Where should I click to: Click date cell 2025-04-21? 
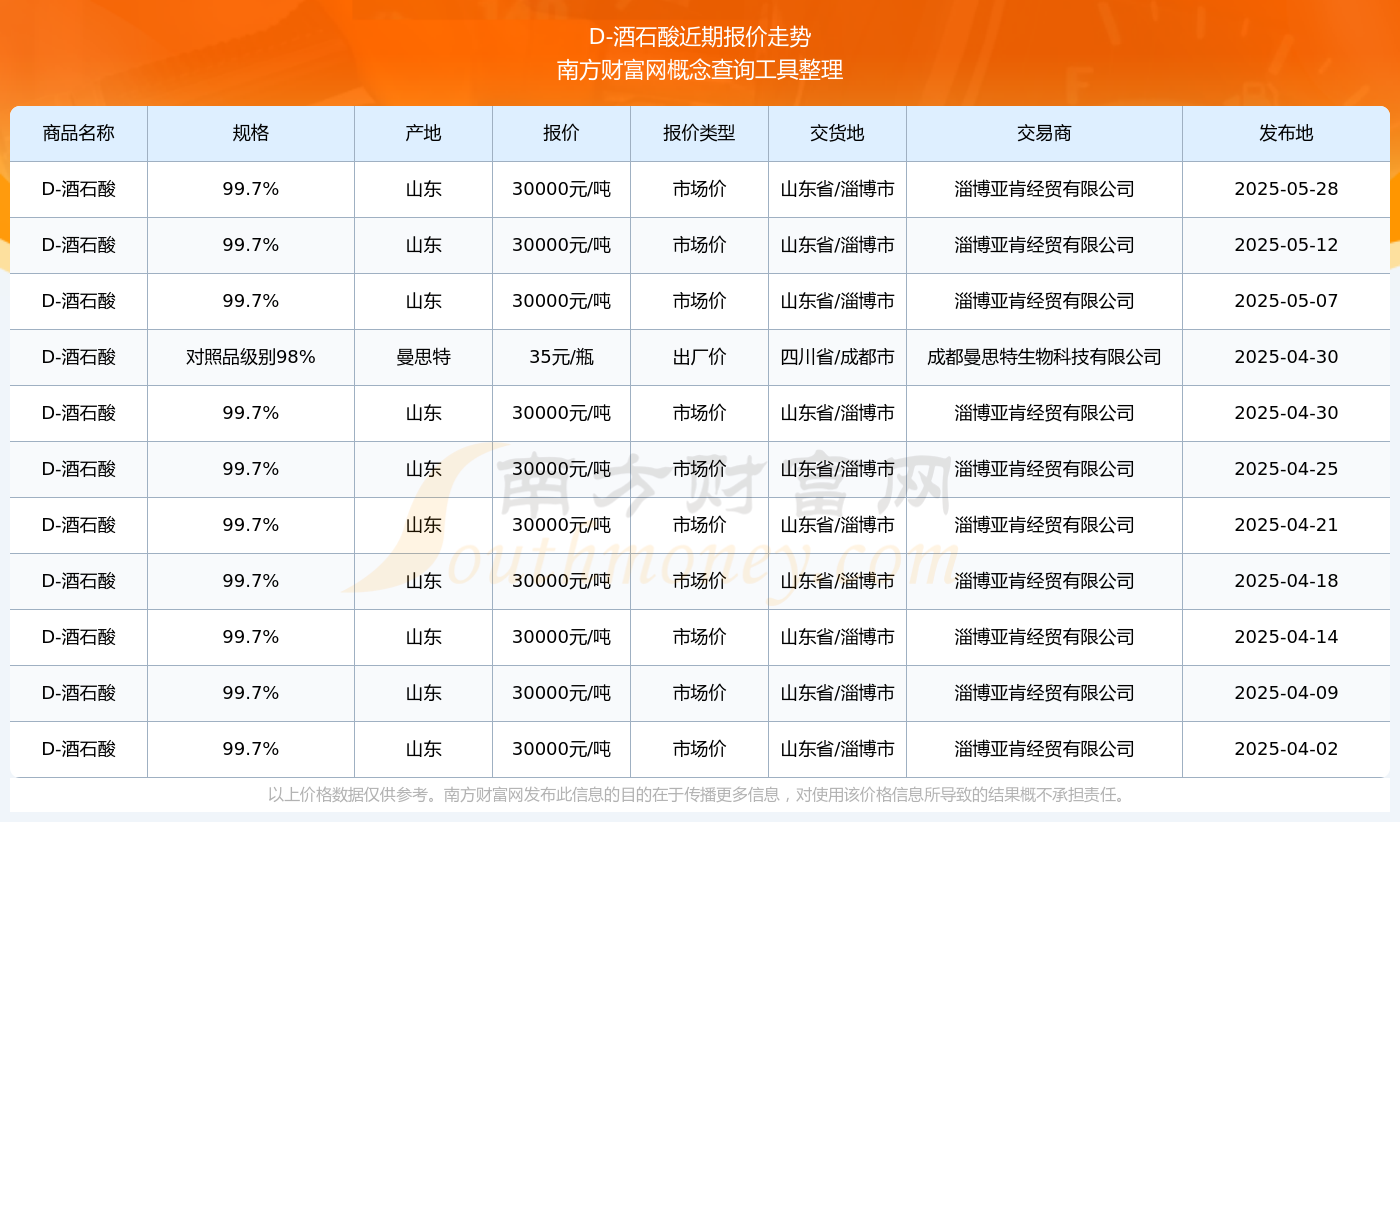point(1287,525)
